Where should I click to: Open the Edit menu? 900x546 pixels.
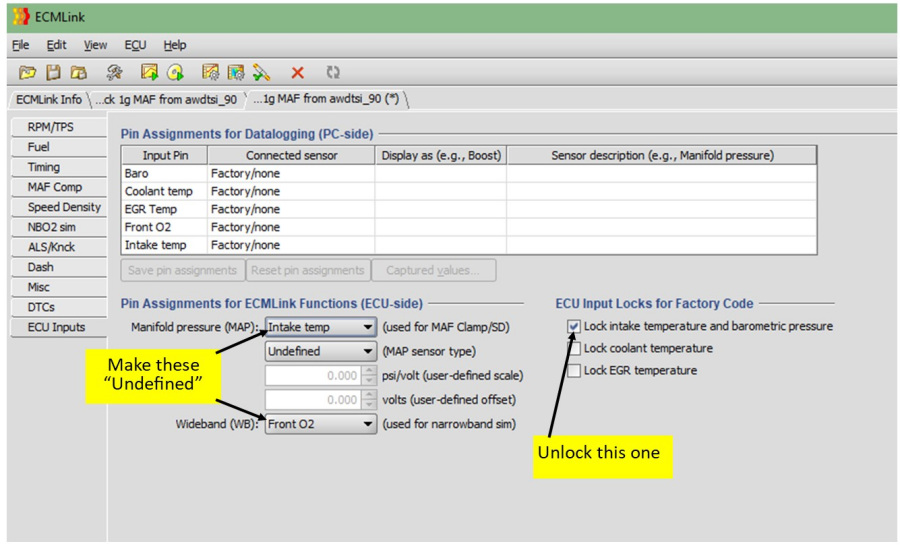click(56, 45)
